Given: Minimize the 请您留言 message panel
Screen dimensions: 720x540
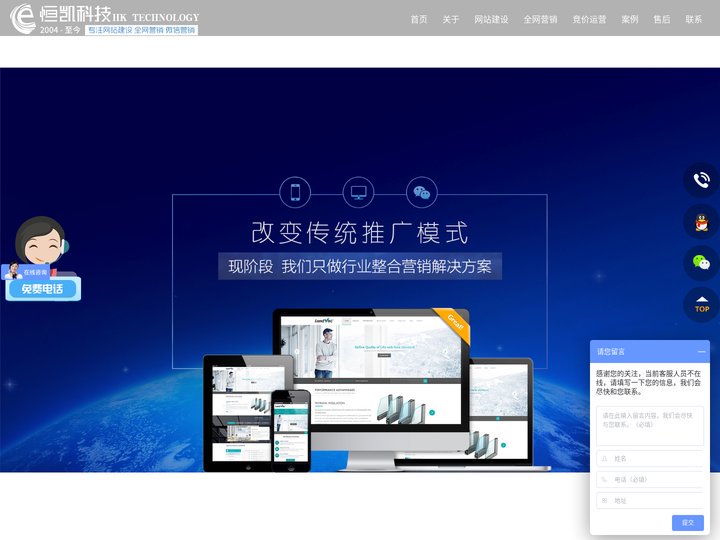Looking at the screenshot, I should (701, 352).
